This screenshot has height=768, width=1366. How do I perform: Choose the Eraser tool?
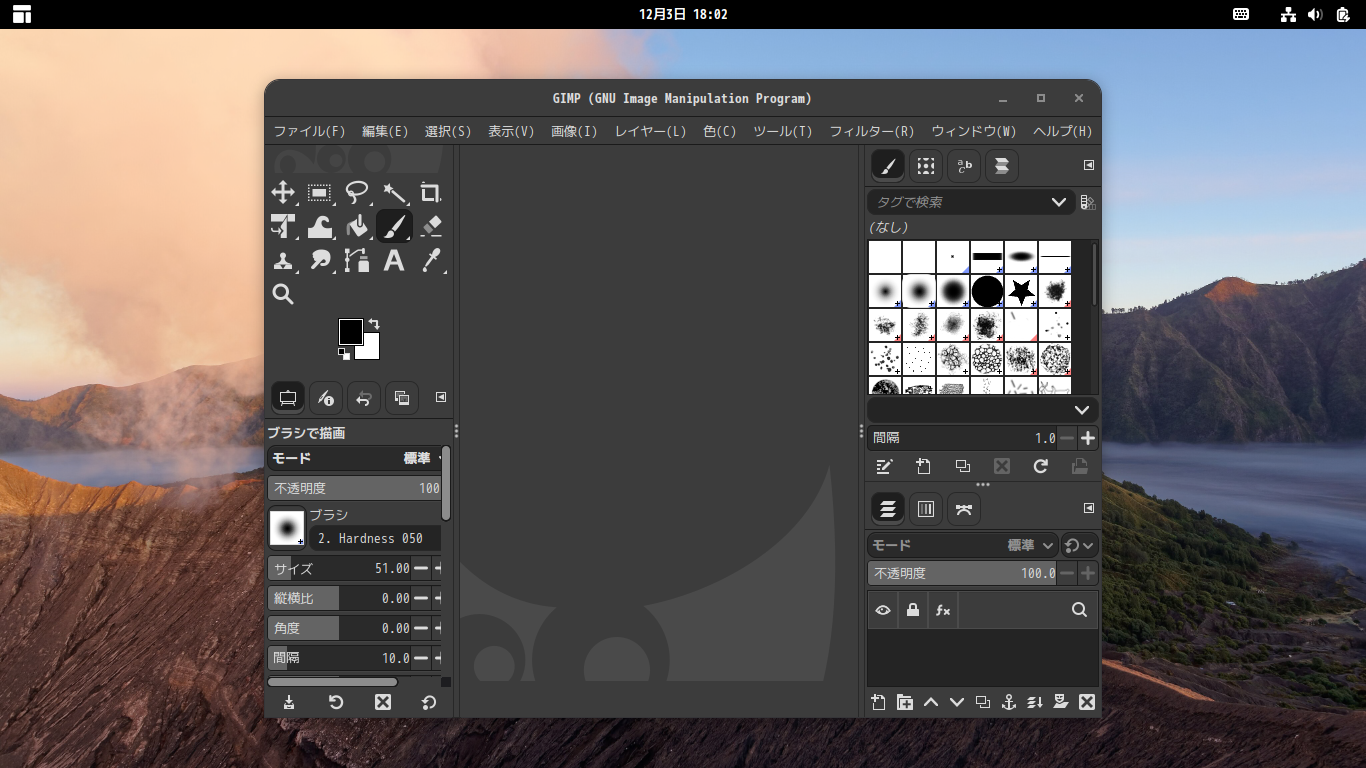(431, 227)
